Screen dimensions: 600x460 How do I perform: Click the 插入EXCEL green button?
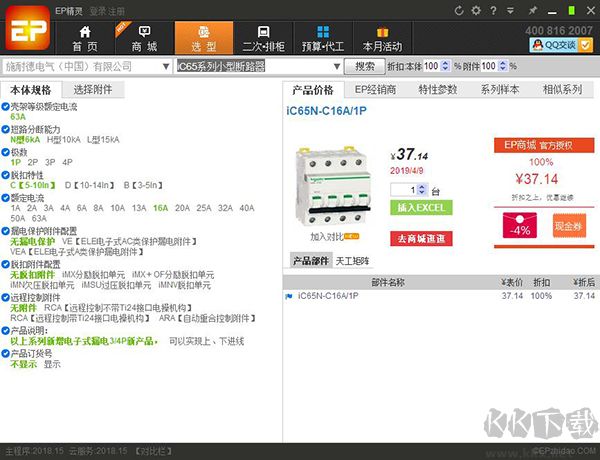[419, 207]
